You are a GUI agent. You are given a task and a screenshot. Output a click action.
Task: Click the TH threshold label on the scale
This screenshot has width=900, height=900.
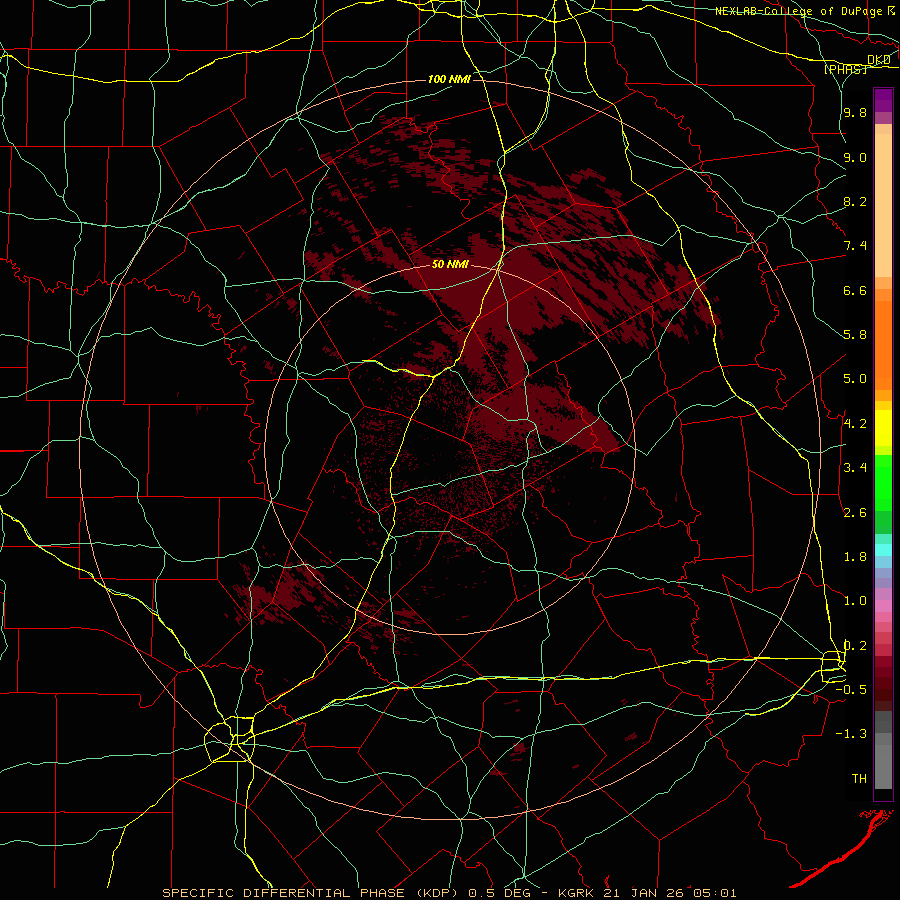(859, 779)
